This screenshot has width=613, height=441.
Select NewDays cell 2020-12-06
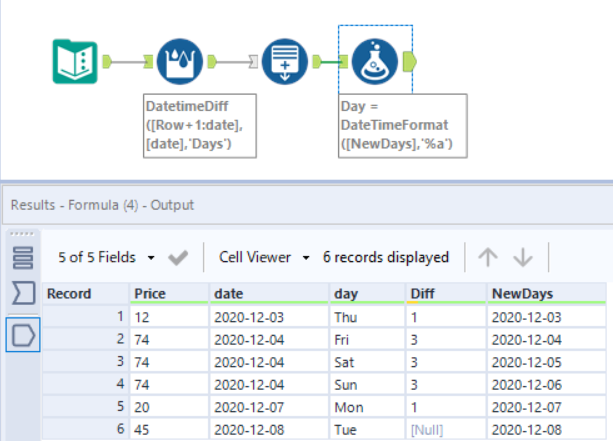click(x=547, y=385)
